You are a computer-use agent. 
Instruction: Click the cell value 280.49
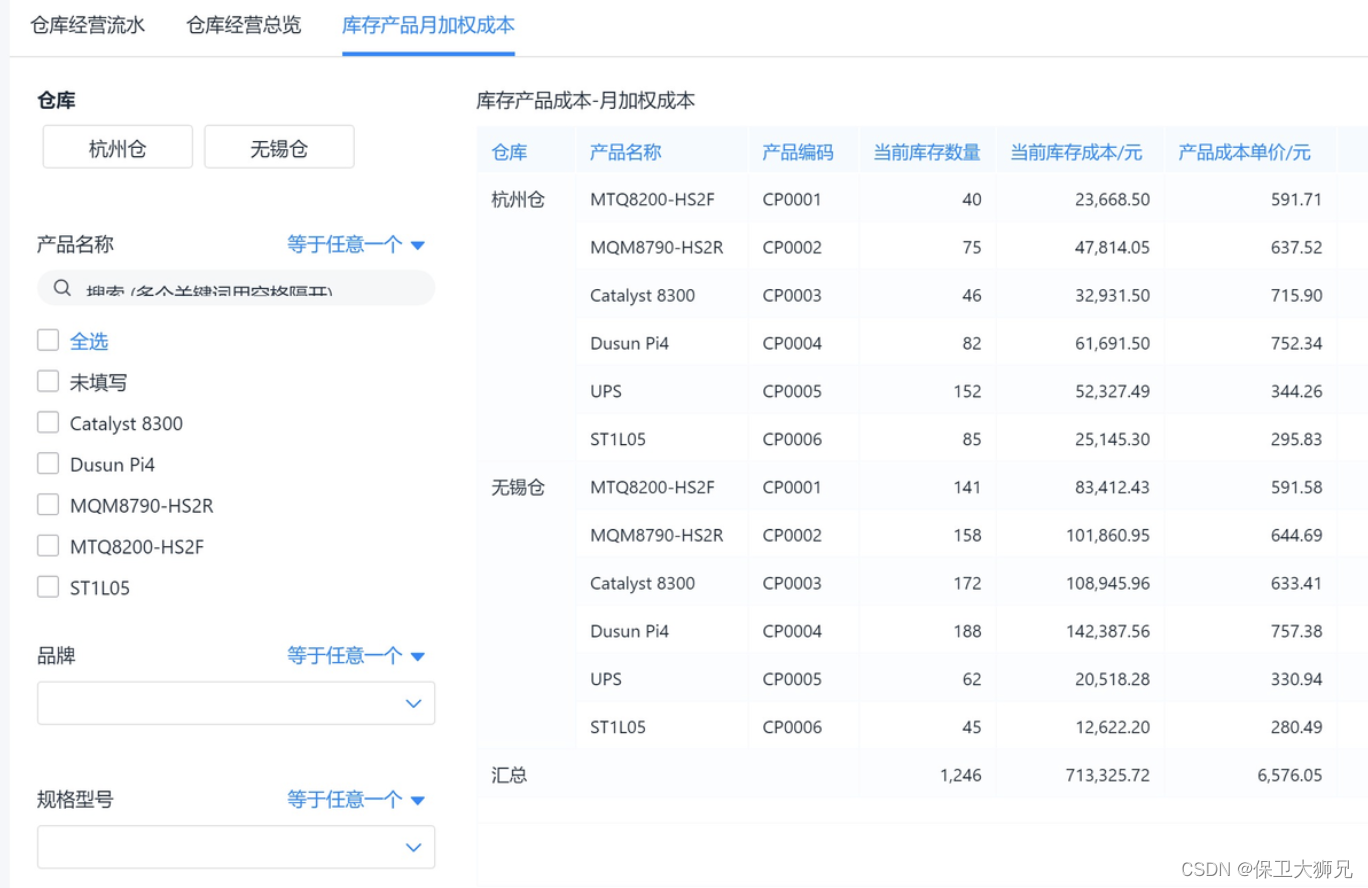pos(1297,727)
